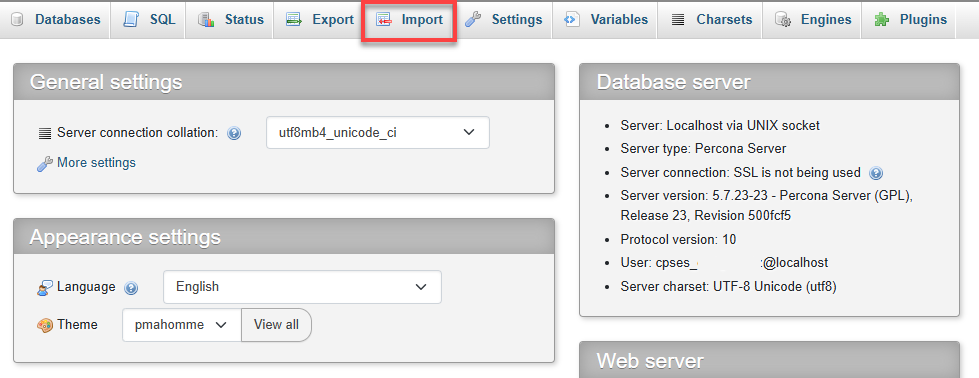Go to the Engines tab

(813, 20)
